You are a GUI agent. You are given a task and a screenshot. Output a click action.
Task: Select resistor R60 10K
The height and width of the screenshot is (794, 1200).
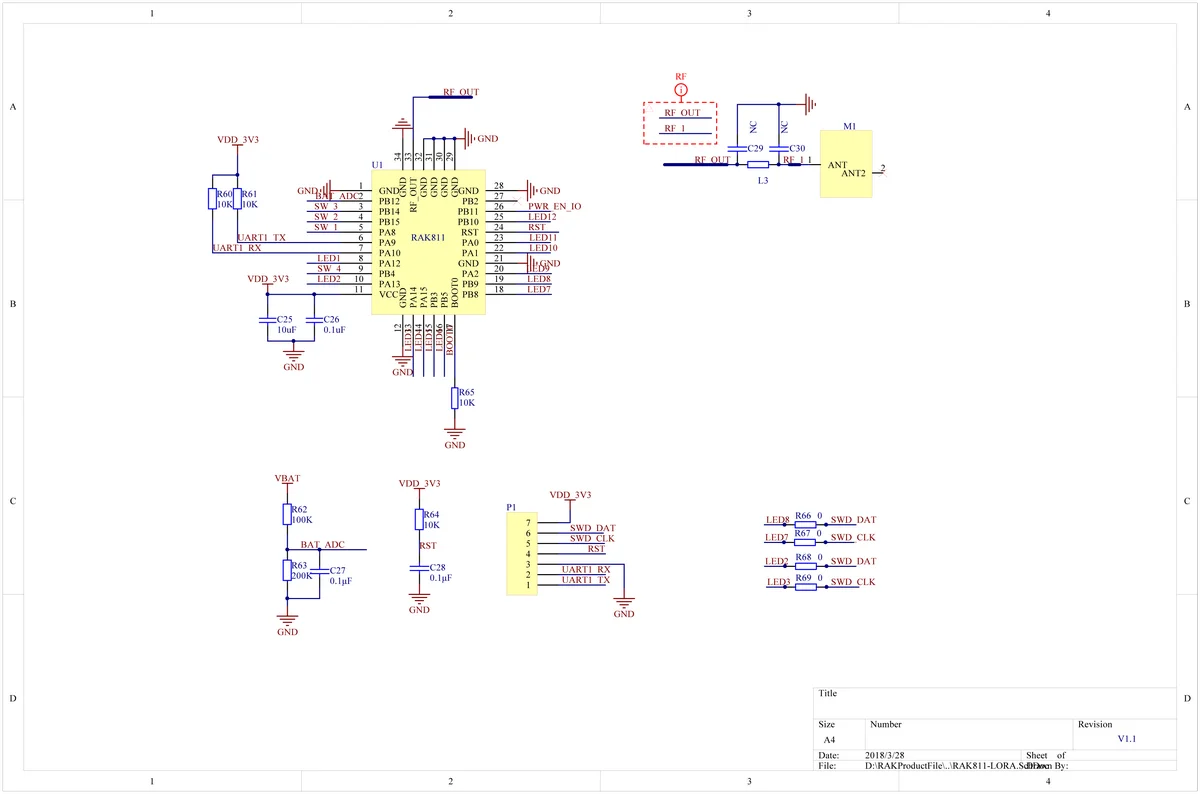(212, 198)
